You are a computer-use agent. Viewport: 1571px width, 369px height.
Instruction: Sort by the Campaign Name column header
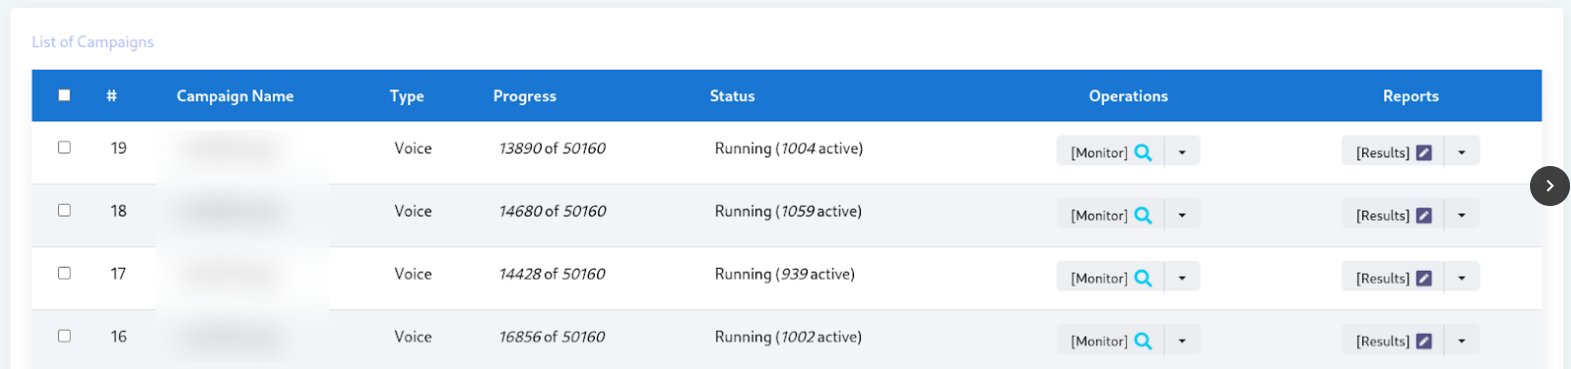click(x=235, y=96)
